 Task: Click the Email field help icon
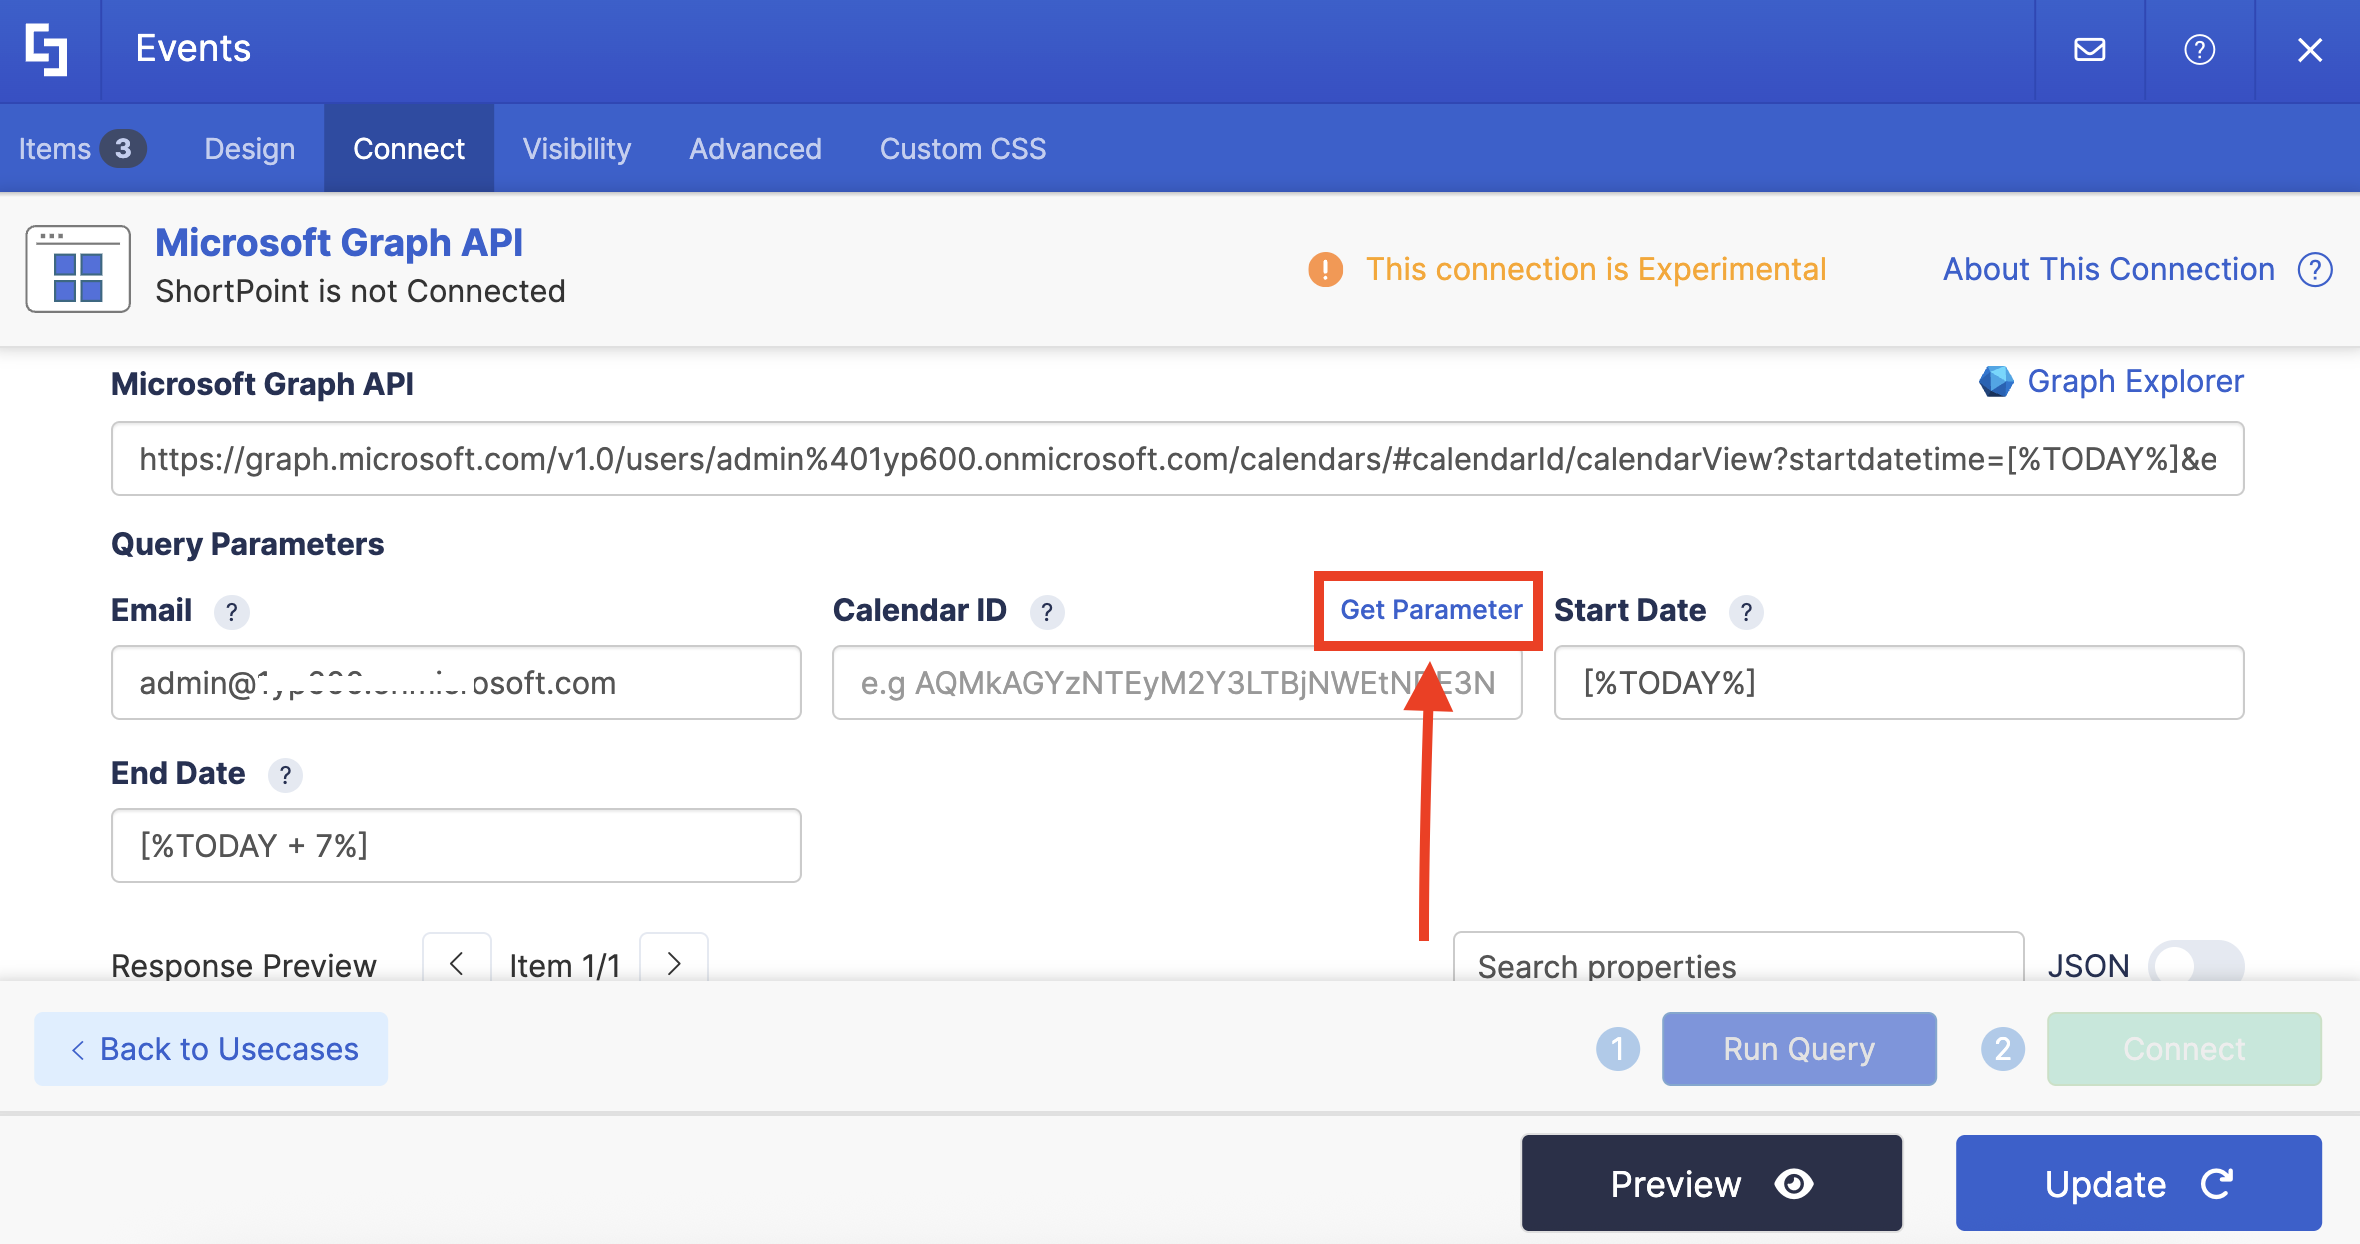click(x=231, y=612)
